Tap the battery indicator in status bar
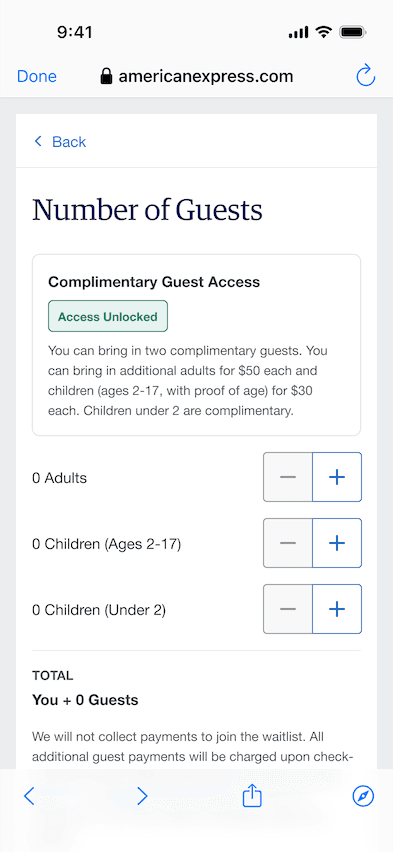Screen dimensions: 393x852 (x=353, y=33)
